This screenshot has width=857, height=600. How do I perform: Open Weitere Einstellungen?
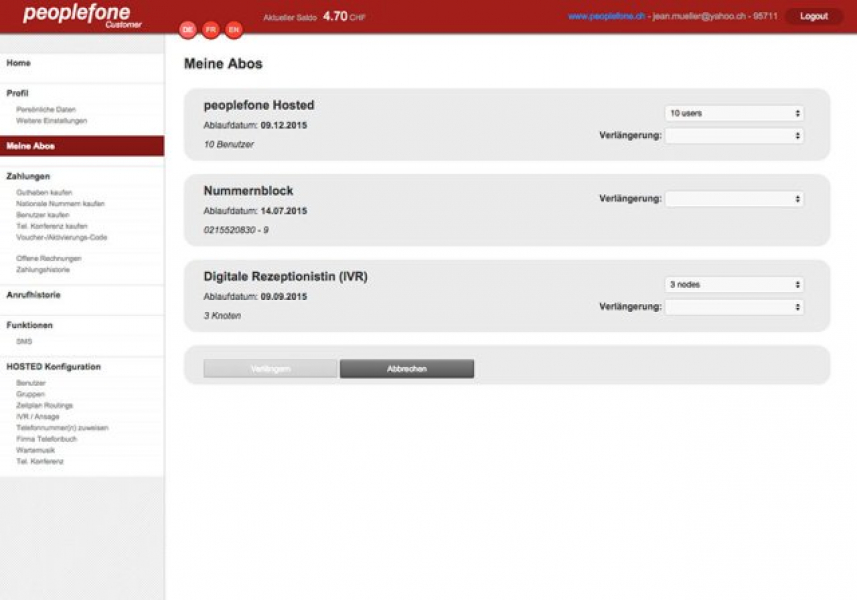pyautogui.click(x=51, y=121)
